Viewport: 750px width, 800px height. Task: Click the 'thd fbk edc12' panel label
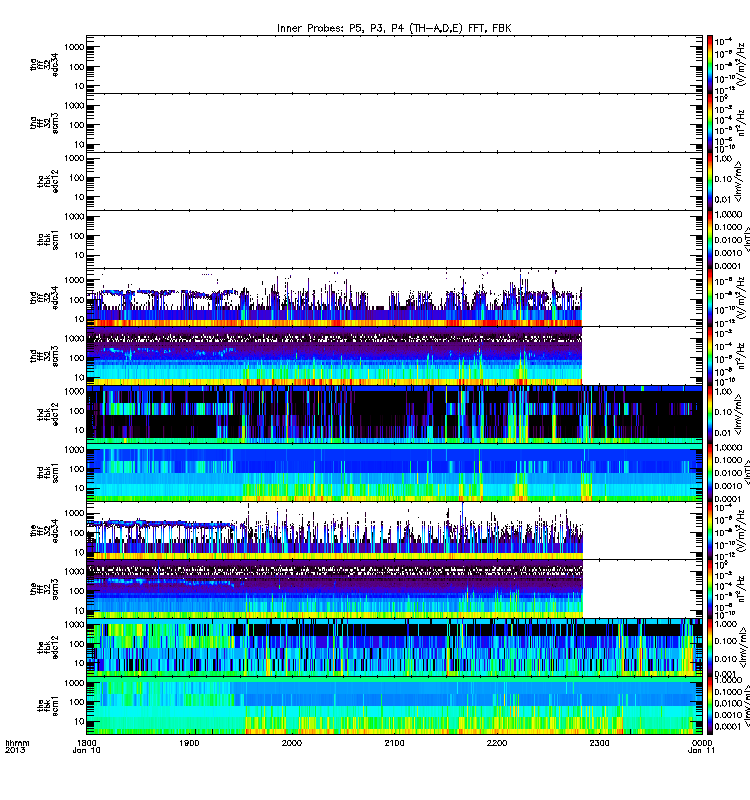click(48, 414)
